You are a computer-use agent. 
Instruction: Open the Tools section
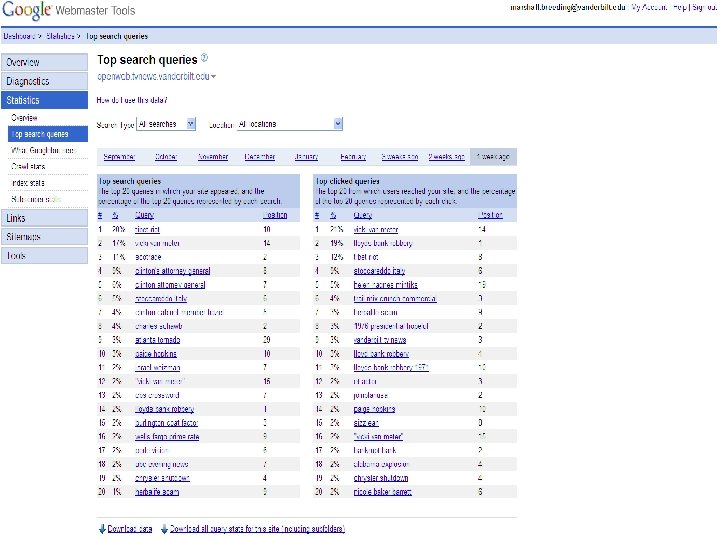(x=44, y=256)
